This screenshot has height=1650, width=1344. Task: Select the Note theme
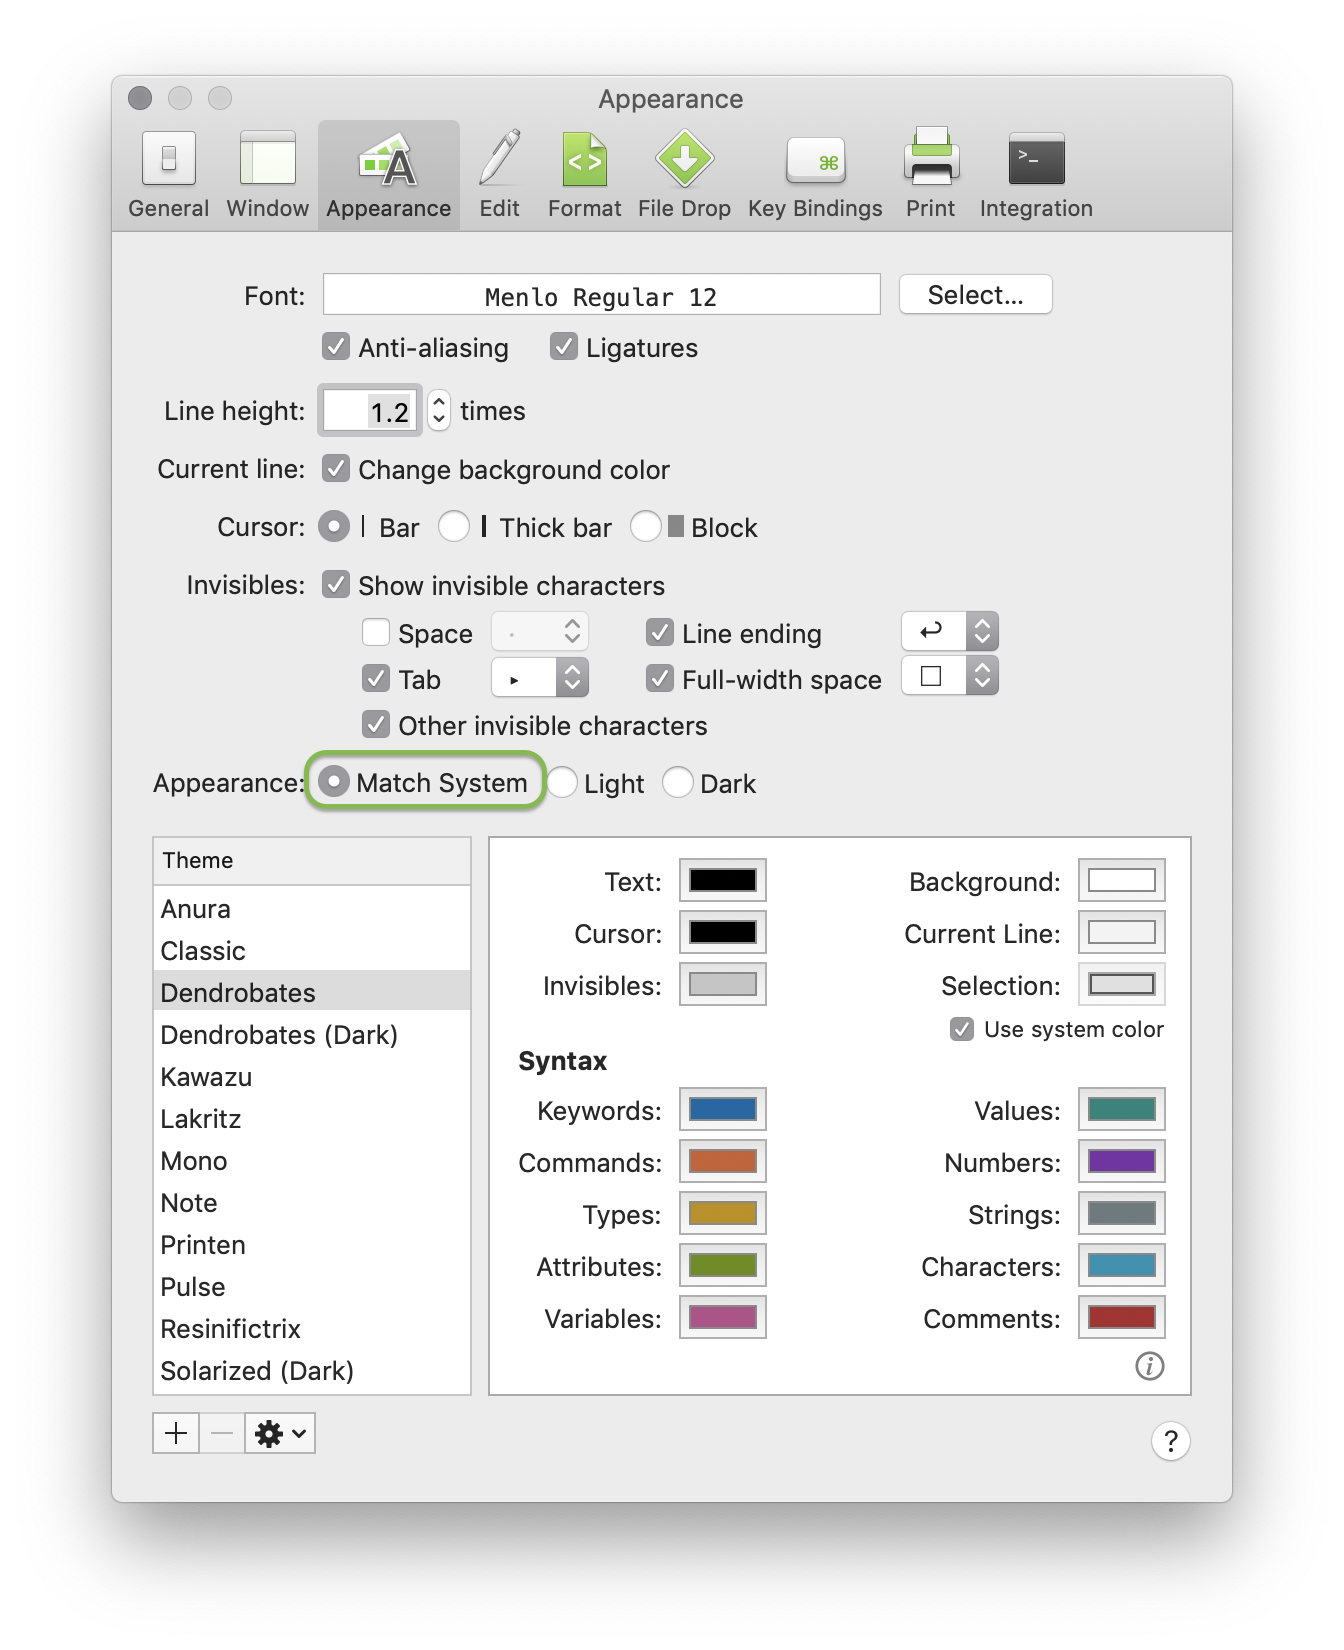(x=312, y=1202)
